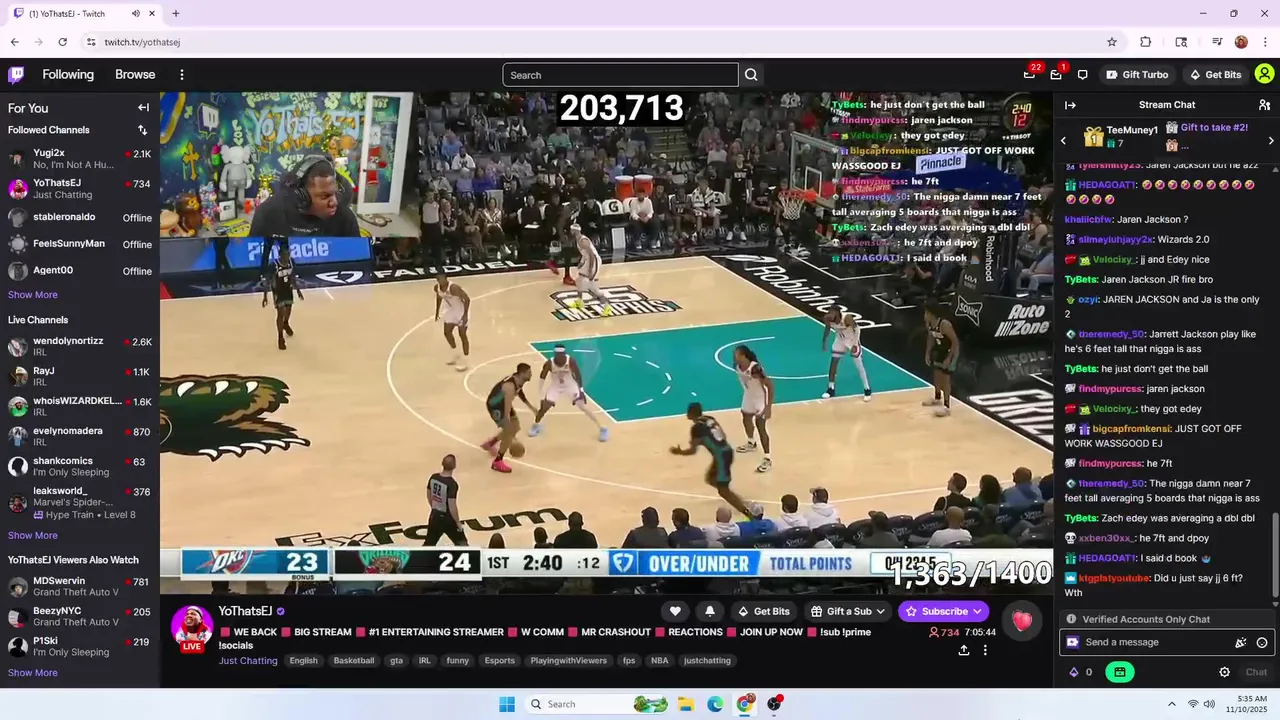Click the search magnifier button
This screenshot has width=1280, height=720.
(751, 75)
